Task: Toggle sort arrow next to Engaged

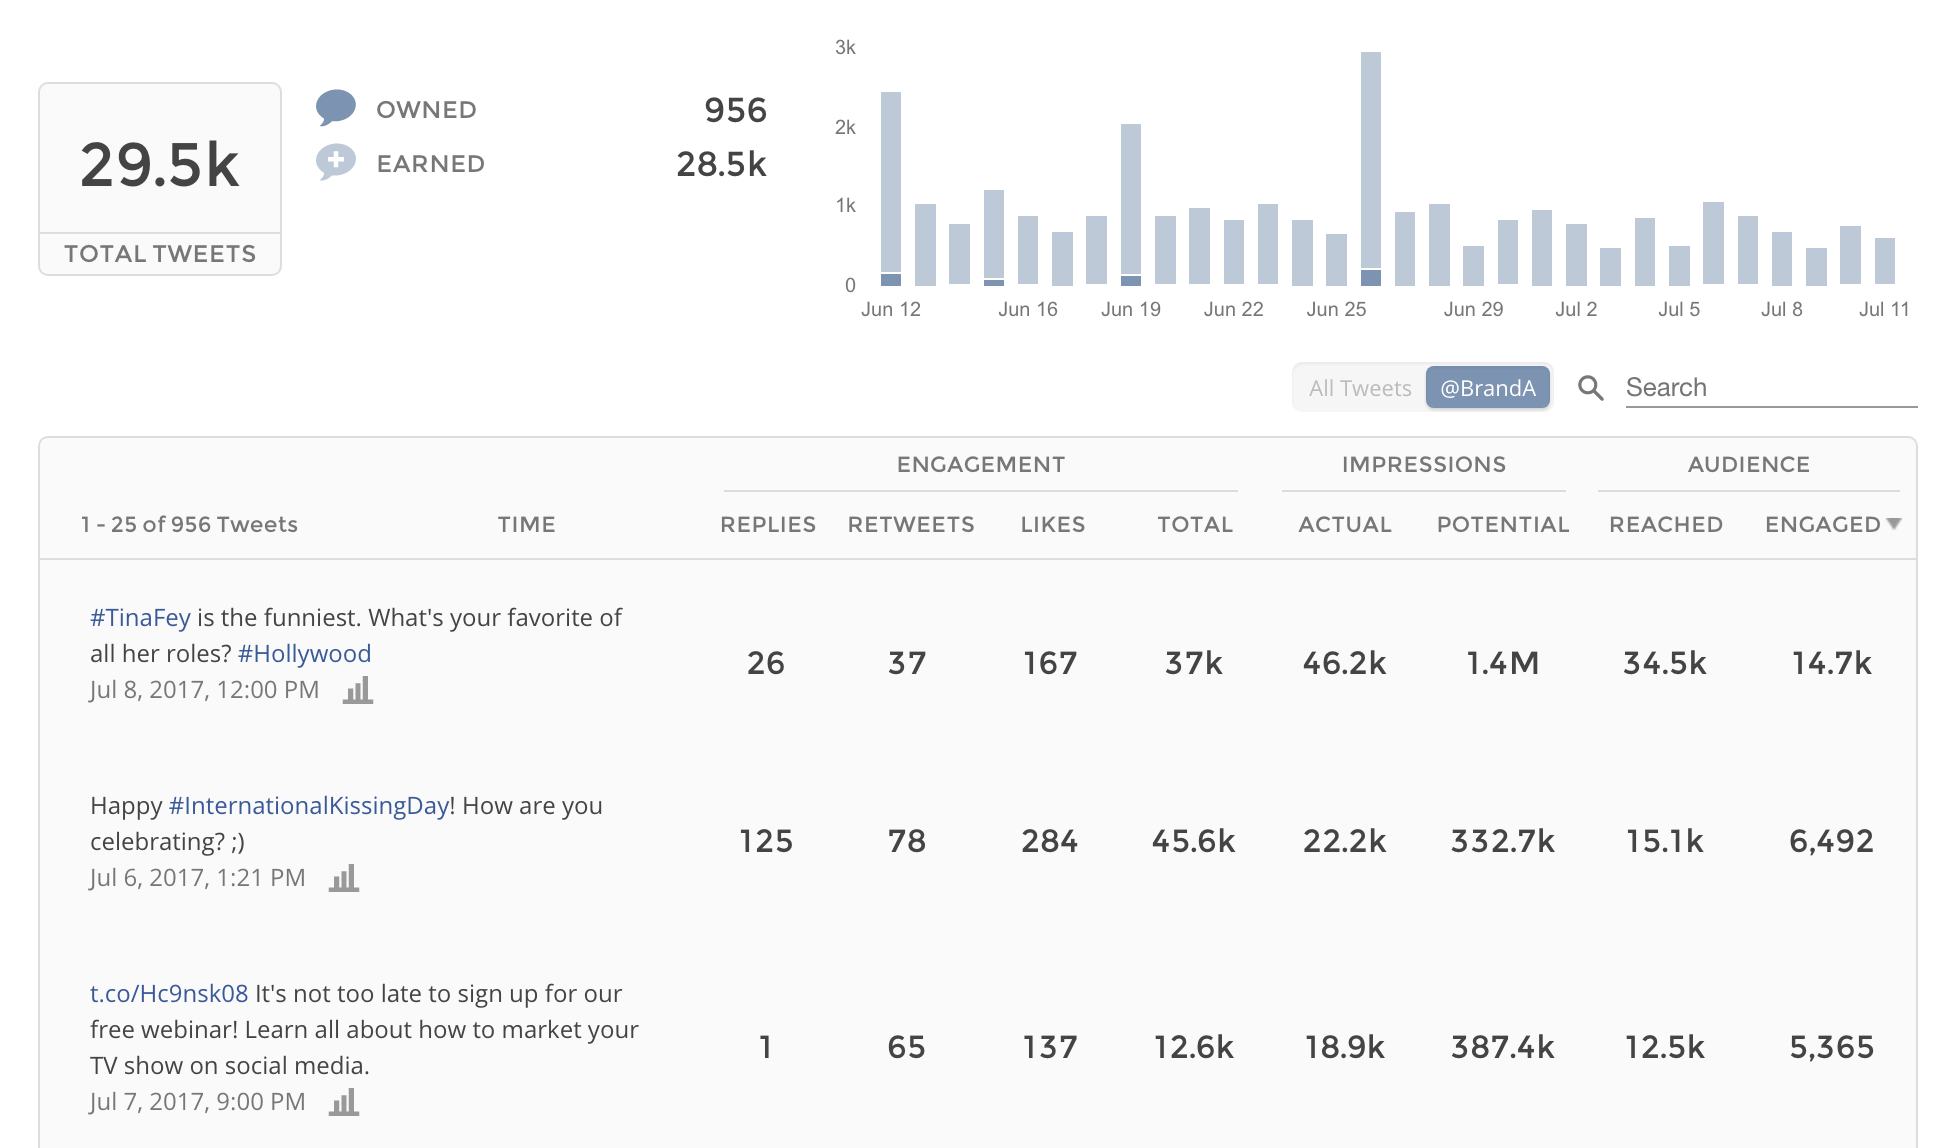Action: coord(1893,524)
